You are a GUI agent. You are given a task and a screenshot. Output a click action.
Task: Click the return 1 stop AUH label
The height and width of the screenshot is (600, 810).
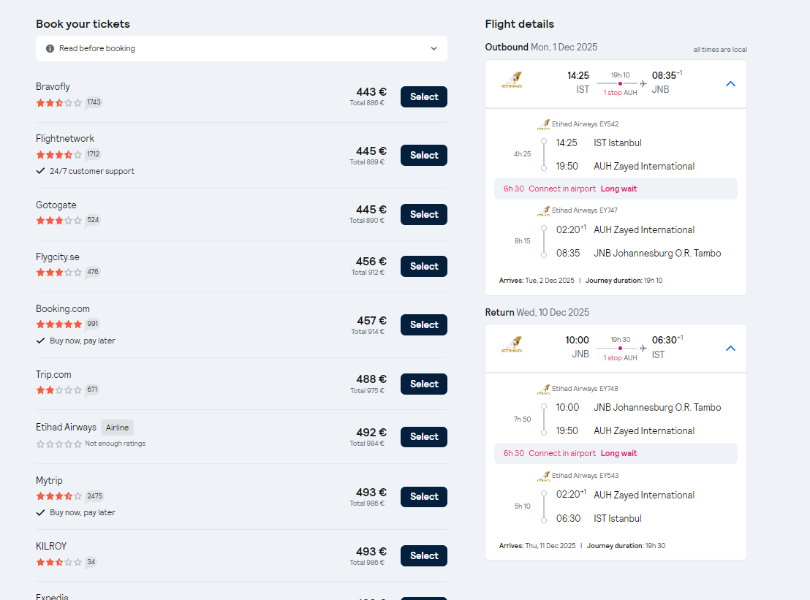(x=620, y=358)
